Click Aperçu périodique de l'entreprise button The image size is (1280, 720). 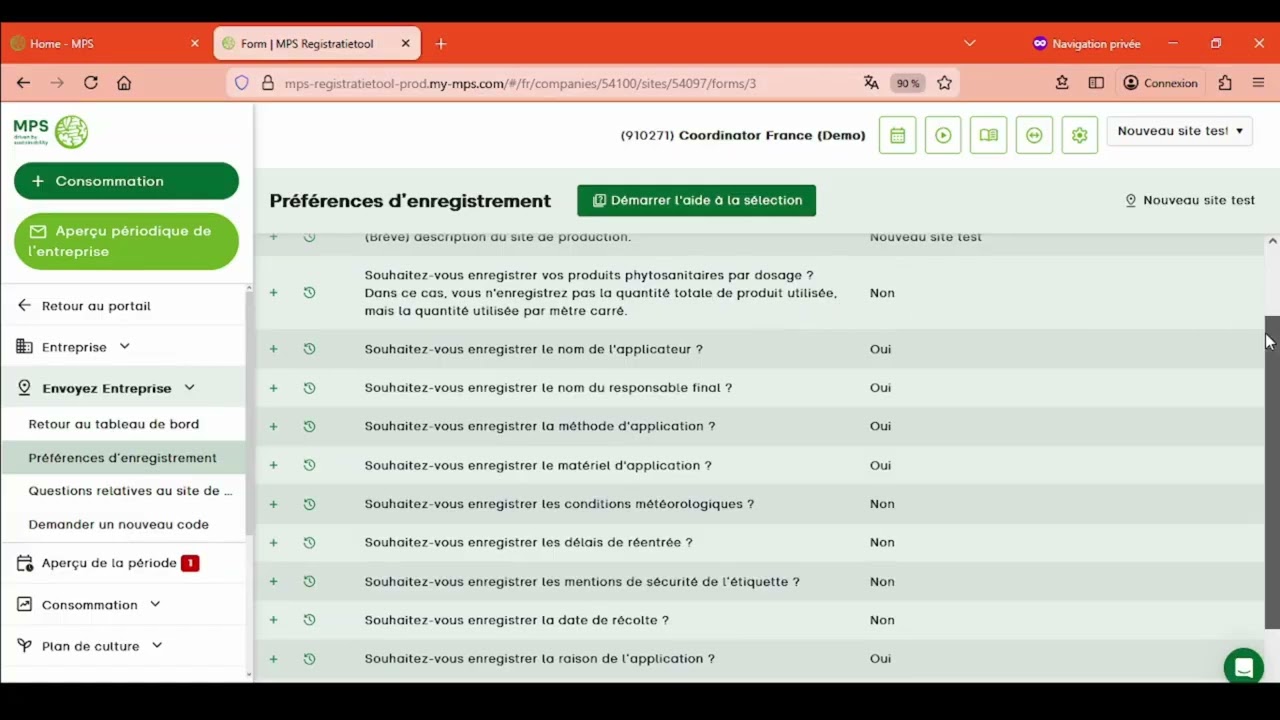(x=126, y=241)
